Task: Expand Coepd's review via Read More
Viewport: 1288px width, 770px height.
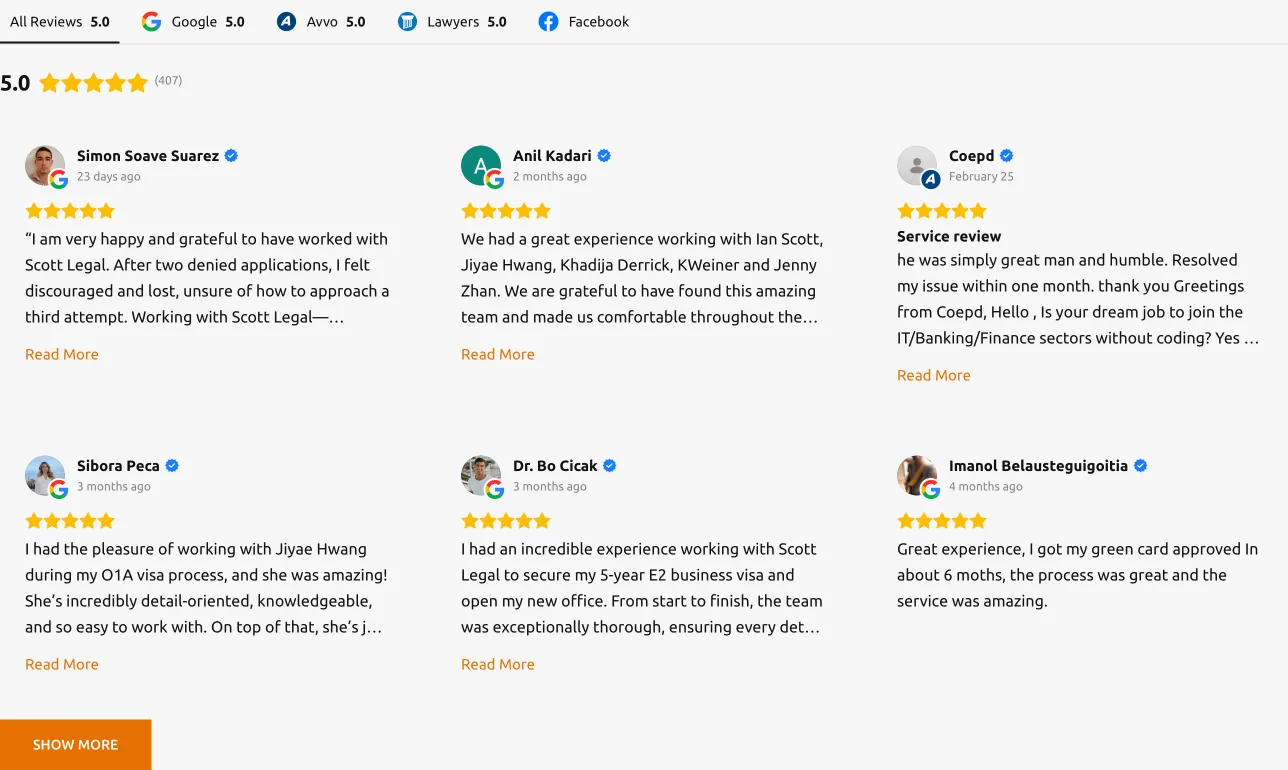Action: 934,375
